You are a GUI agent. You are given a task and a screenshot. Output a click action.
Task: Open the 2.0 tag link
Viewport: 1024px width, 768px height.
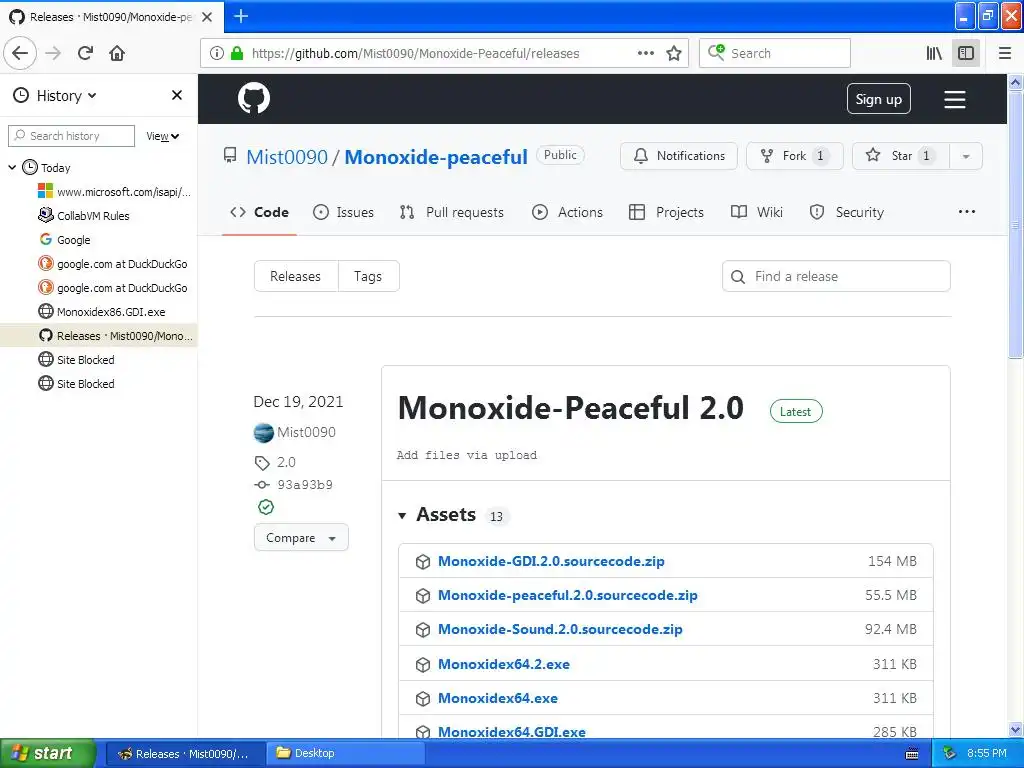(x=286, y=462)
